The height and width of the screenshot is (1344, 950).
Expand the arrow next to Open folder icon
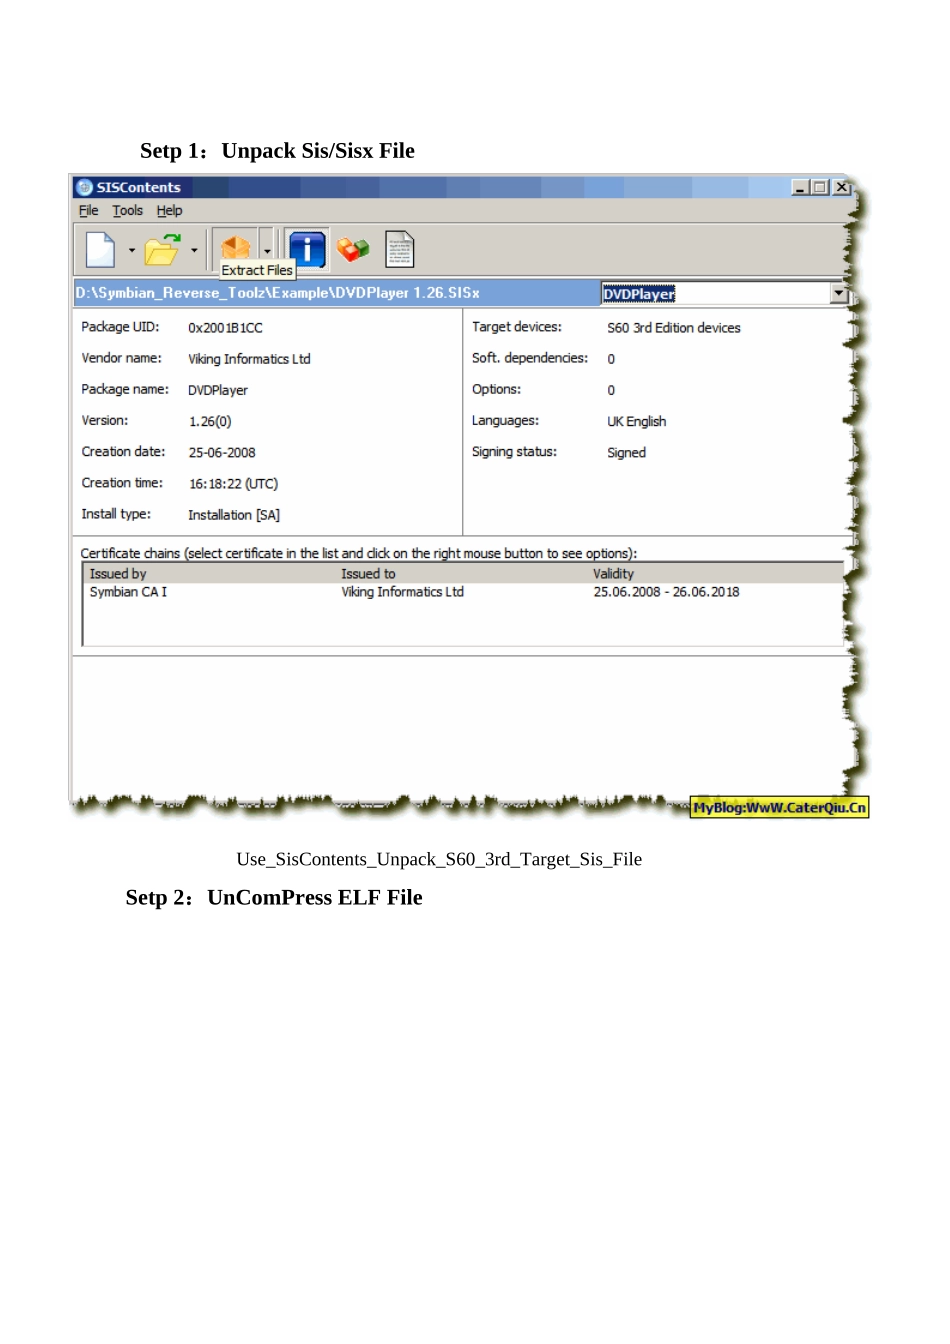click(194, 250)
